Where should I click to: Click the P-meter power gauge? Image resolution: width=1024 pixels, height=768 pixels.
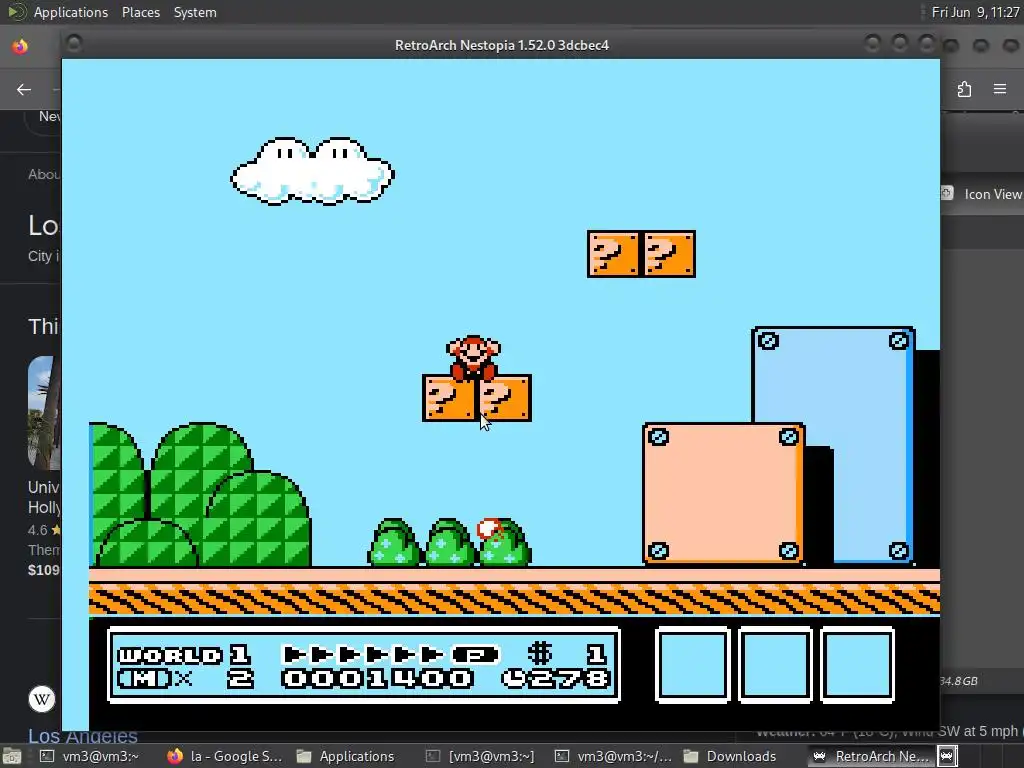[391, 654]
